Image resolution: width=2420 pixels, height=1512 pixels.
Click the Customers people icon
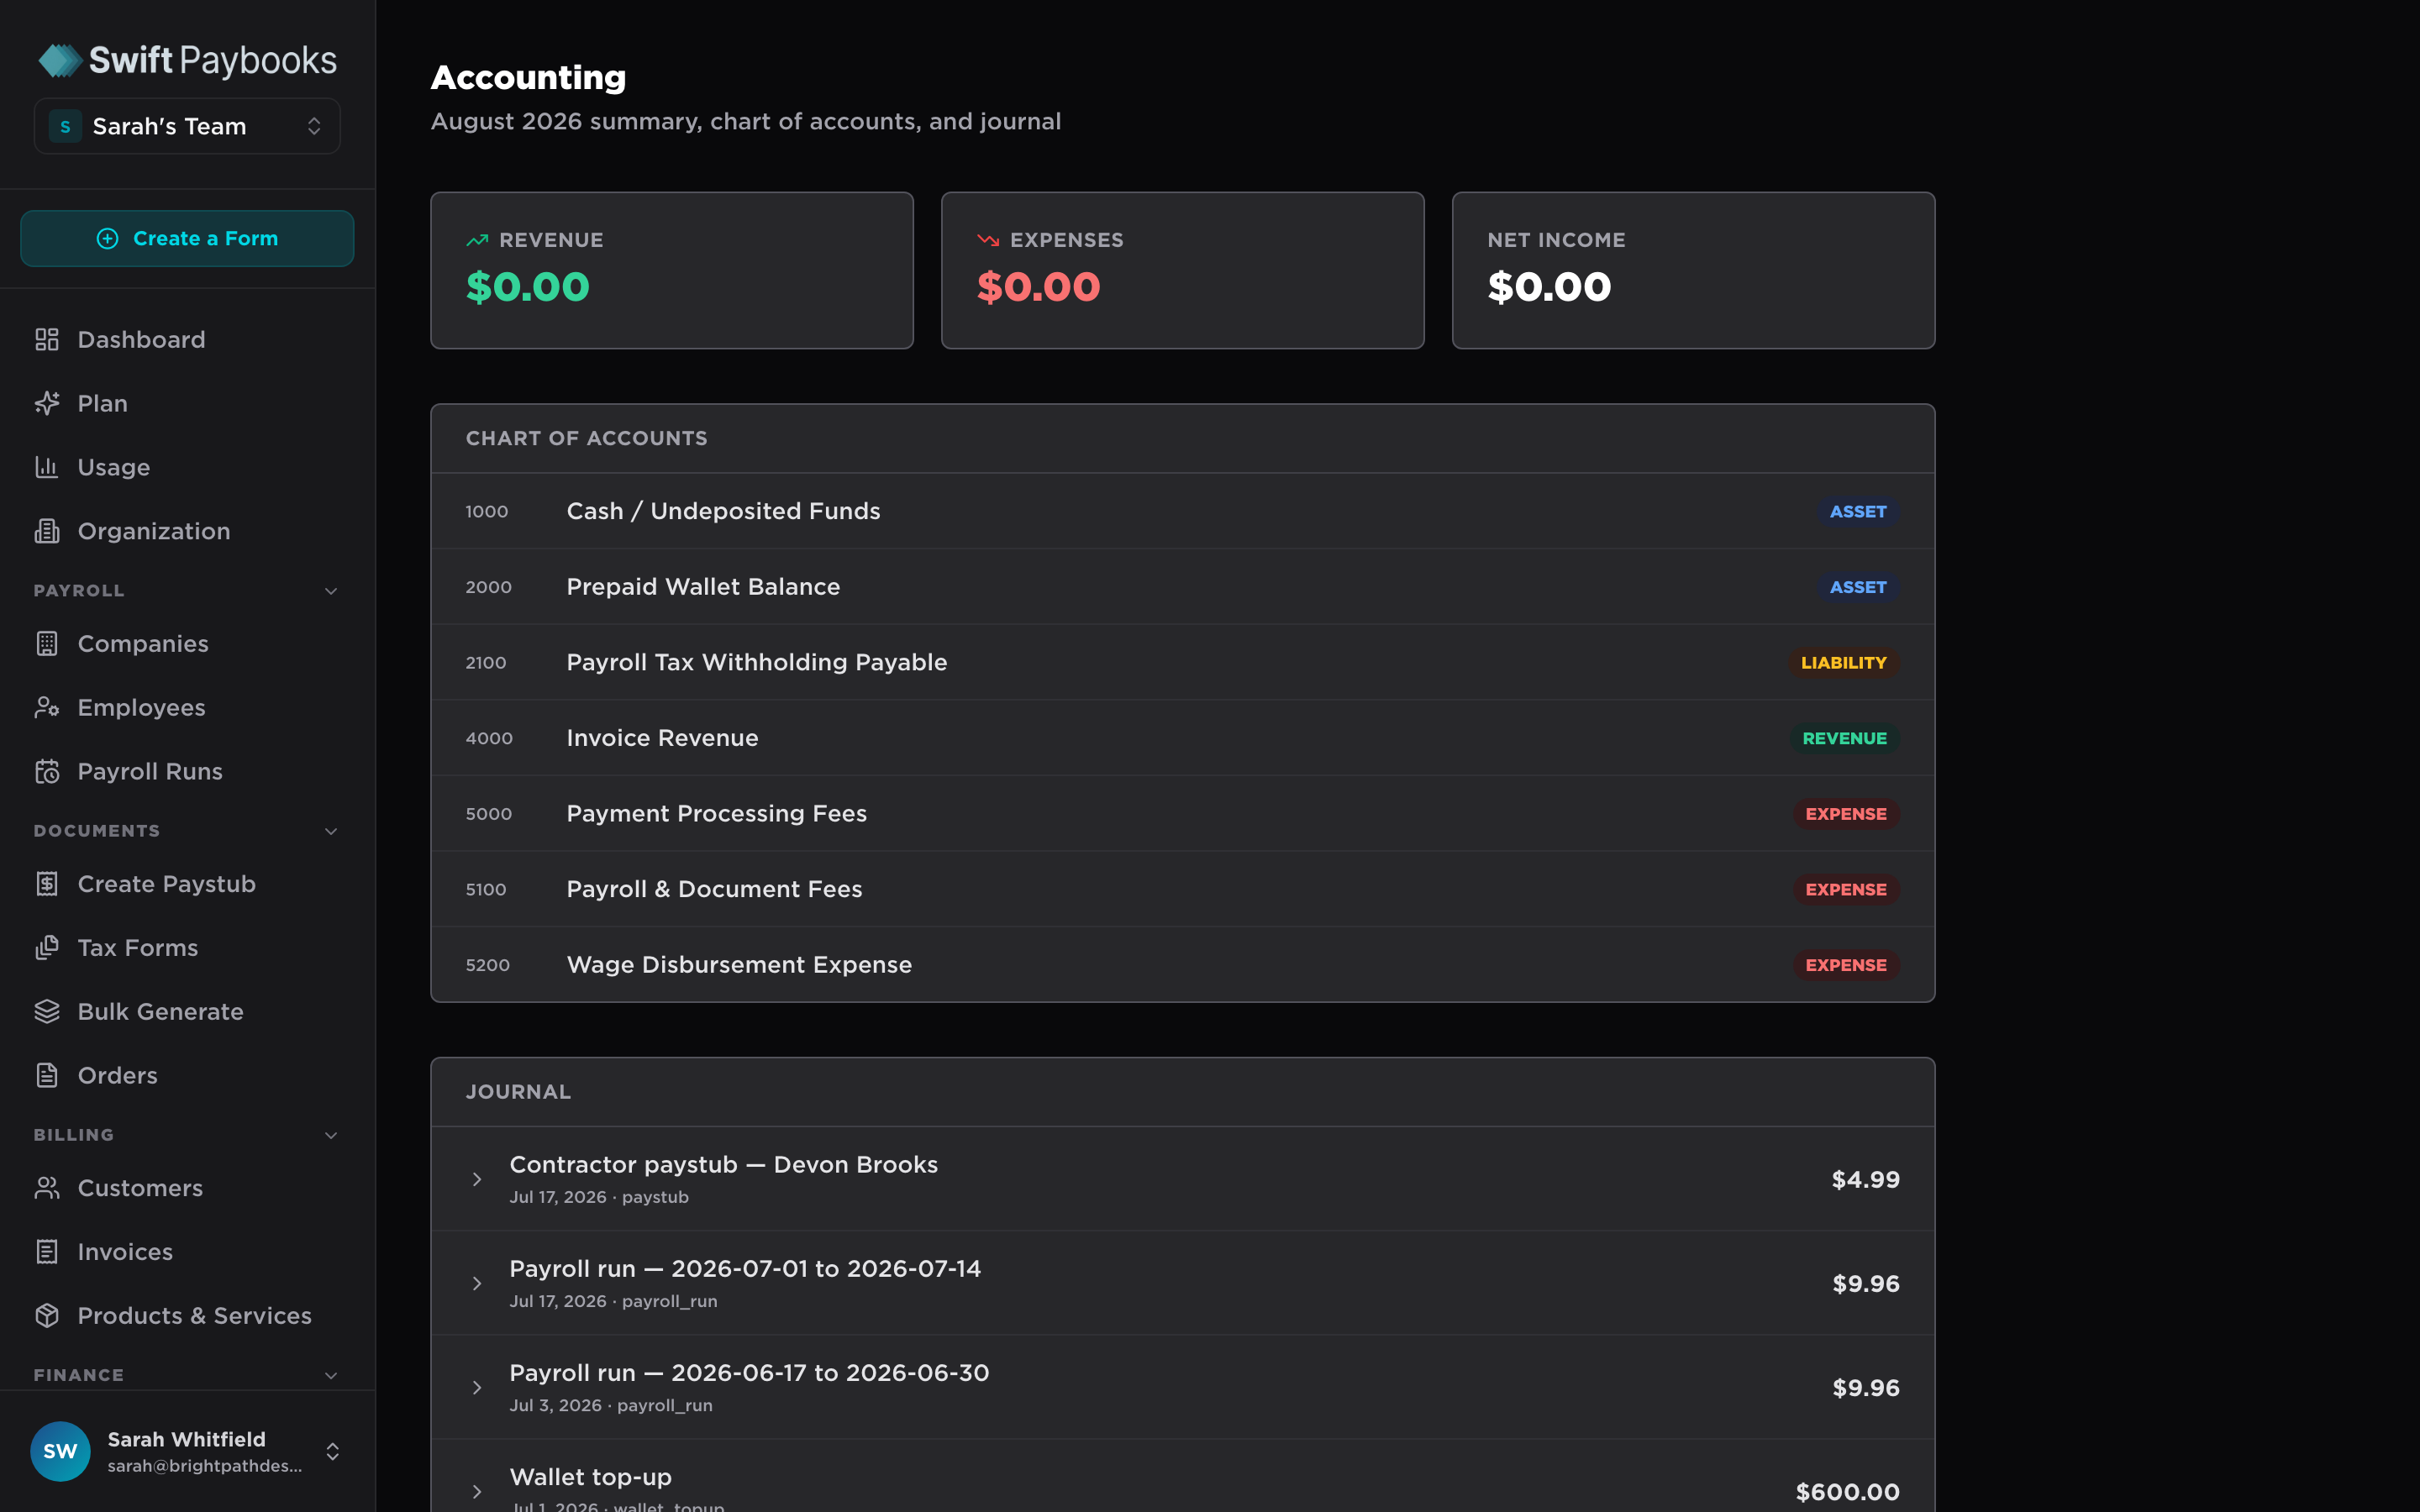coord(47,1188)
